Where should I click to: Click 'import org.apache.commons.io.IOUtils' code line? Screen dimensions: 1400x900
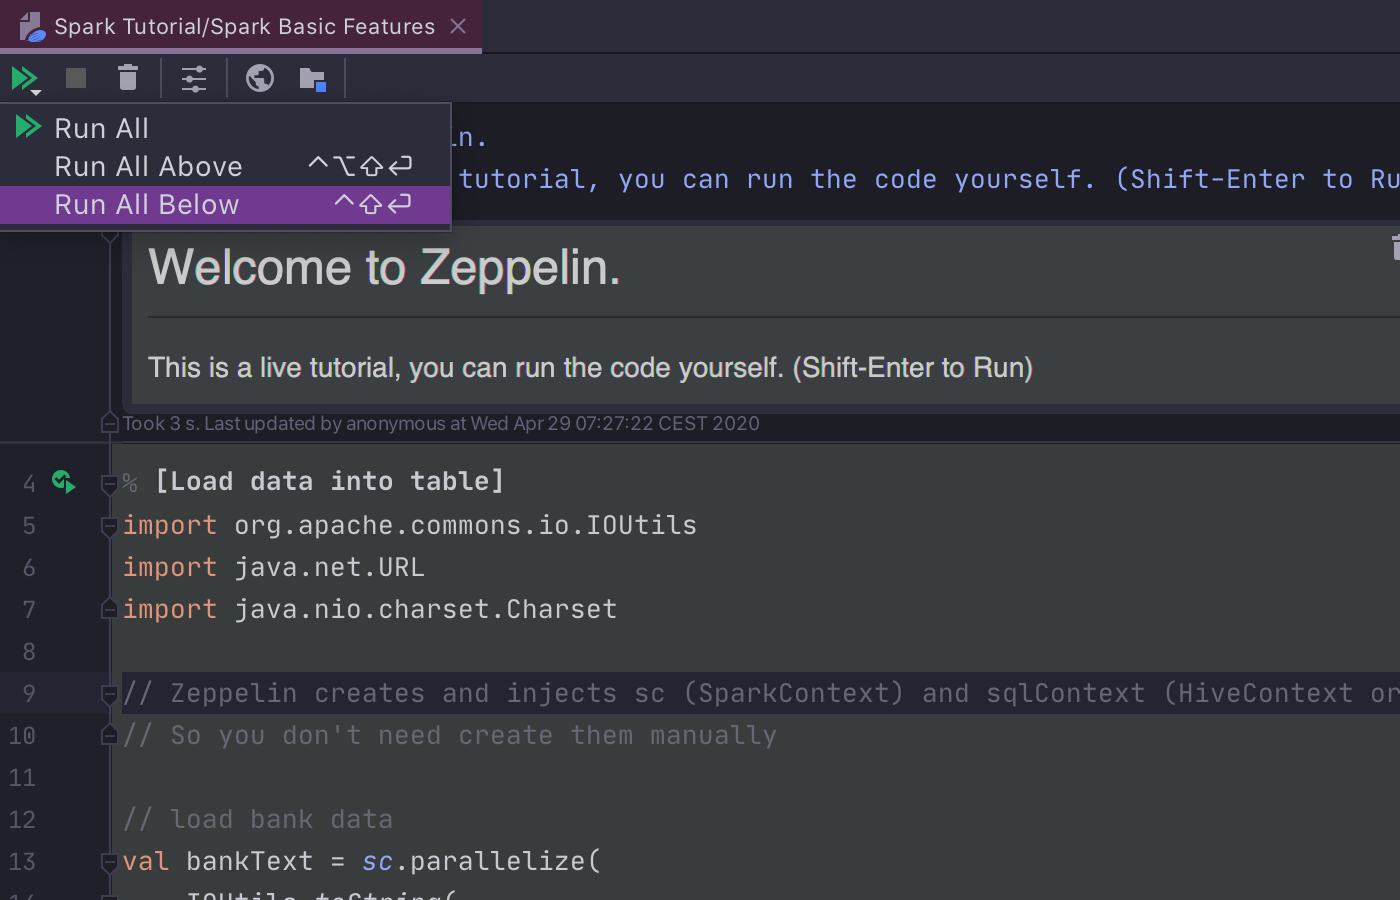410,525
